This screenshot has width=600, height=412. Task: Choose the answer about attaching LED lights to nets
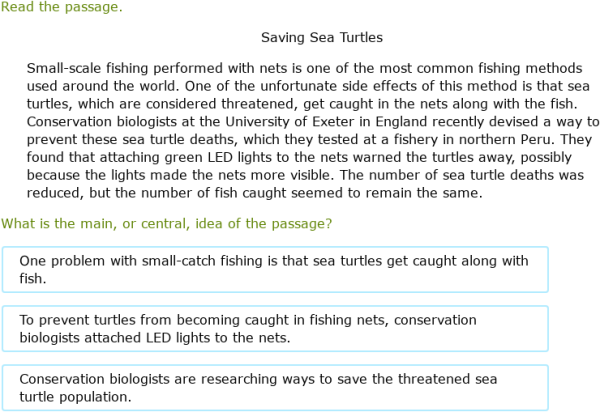pyautogui.click(x=275, y=329)
